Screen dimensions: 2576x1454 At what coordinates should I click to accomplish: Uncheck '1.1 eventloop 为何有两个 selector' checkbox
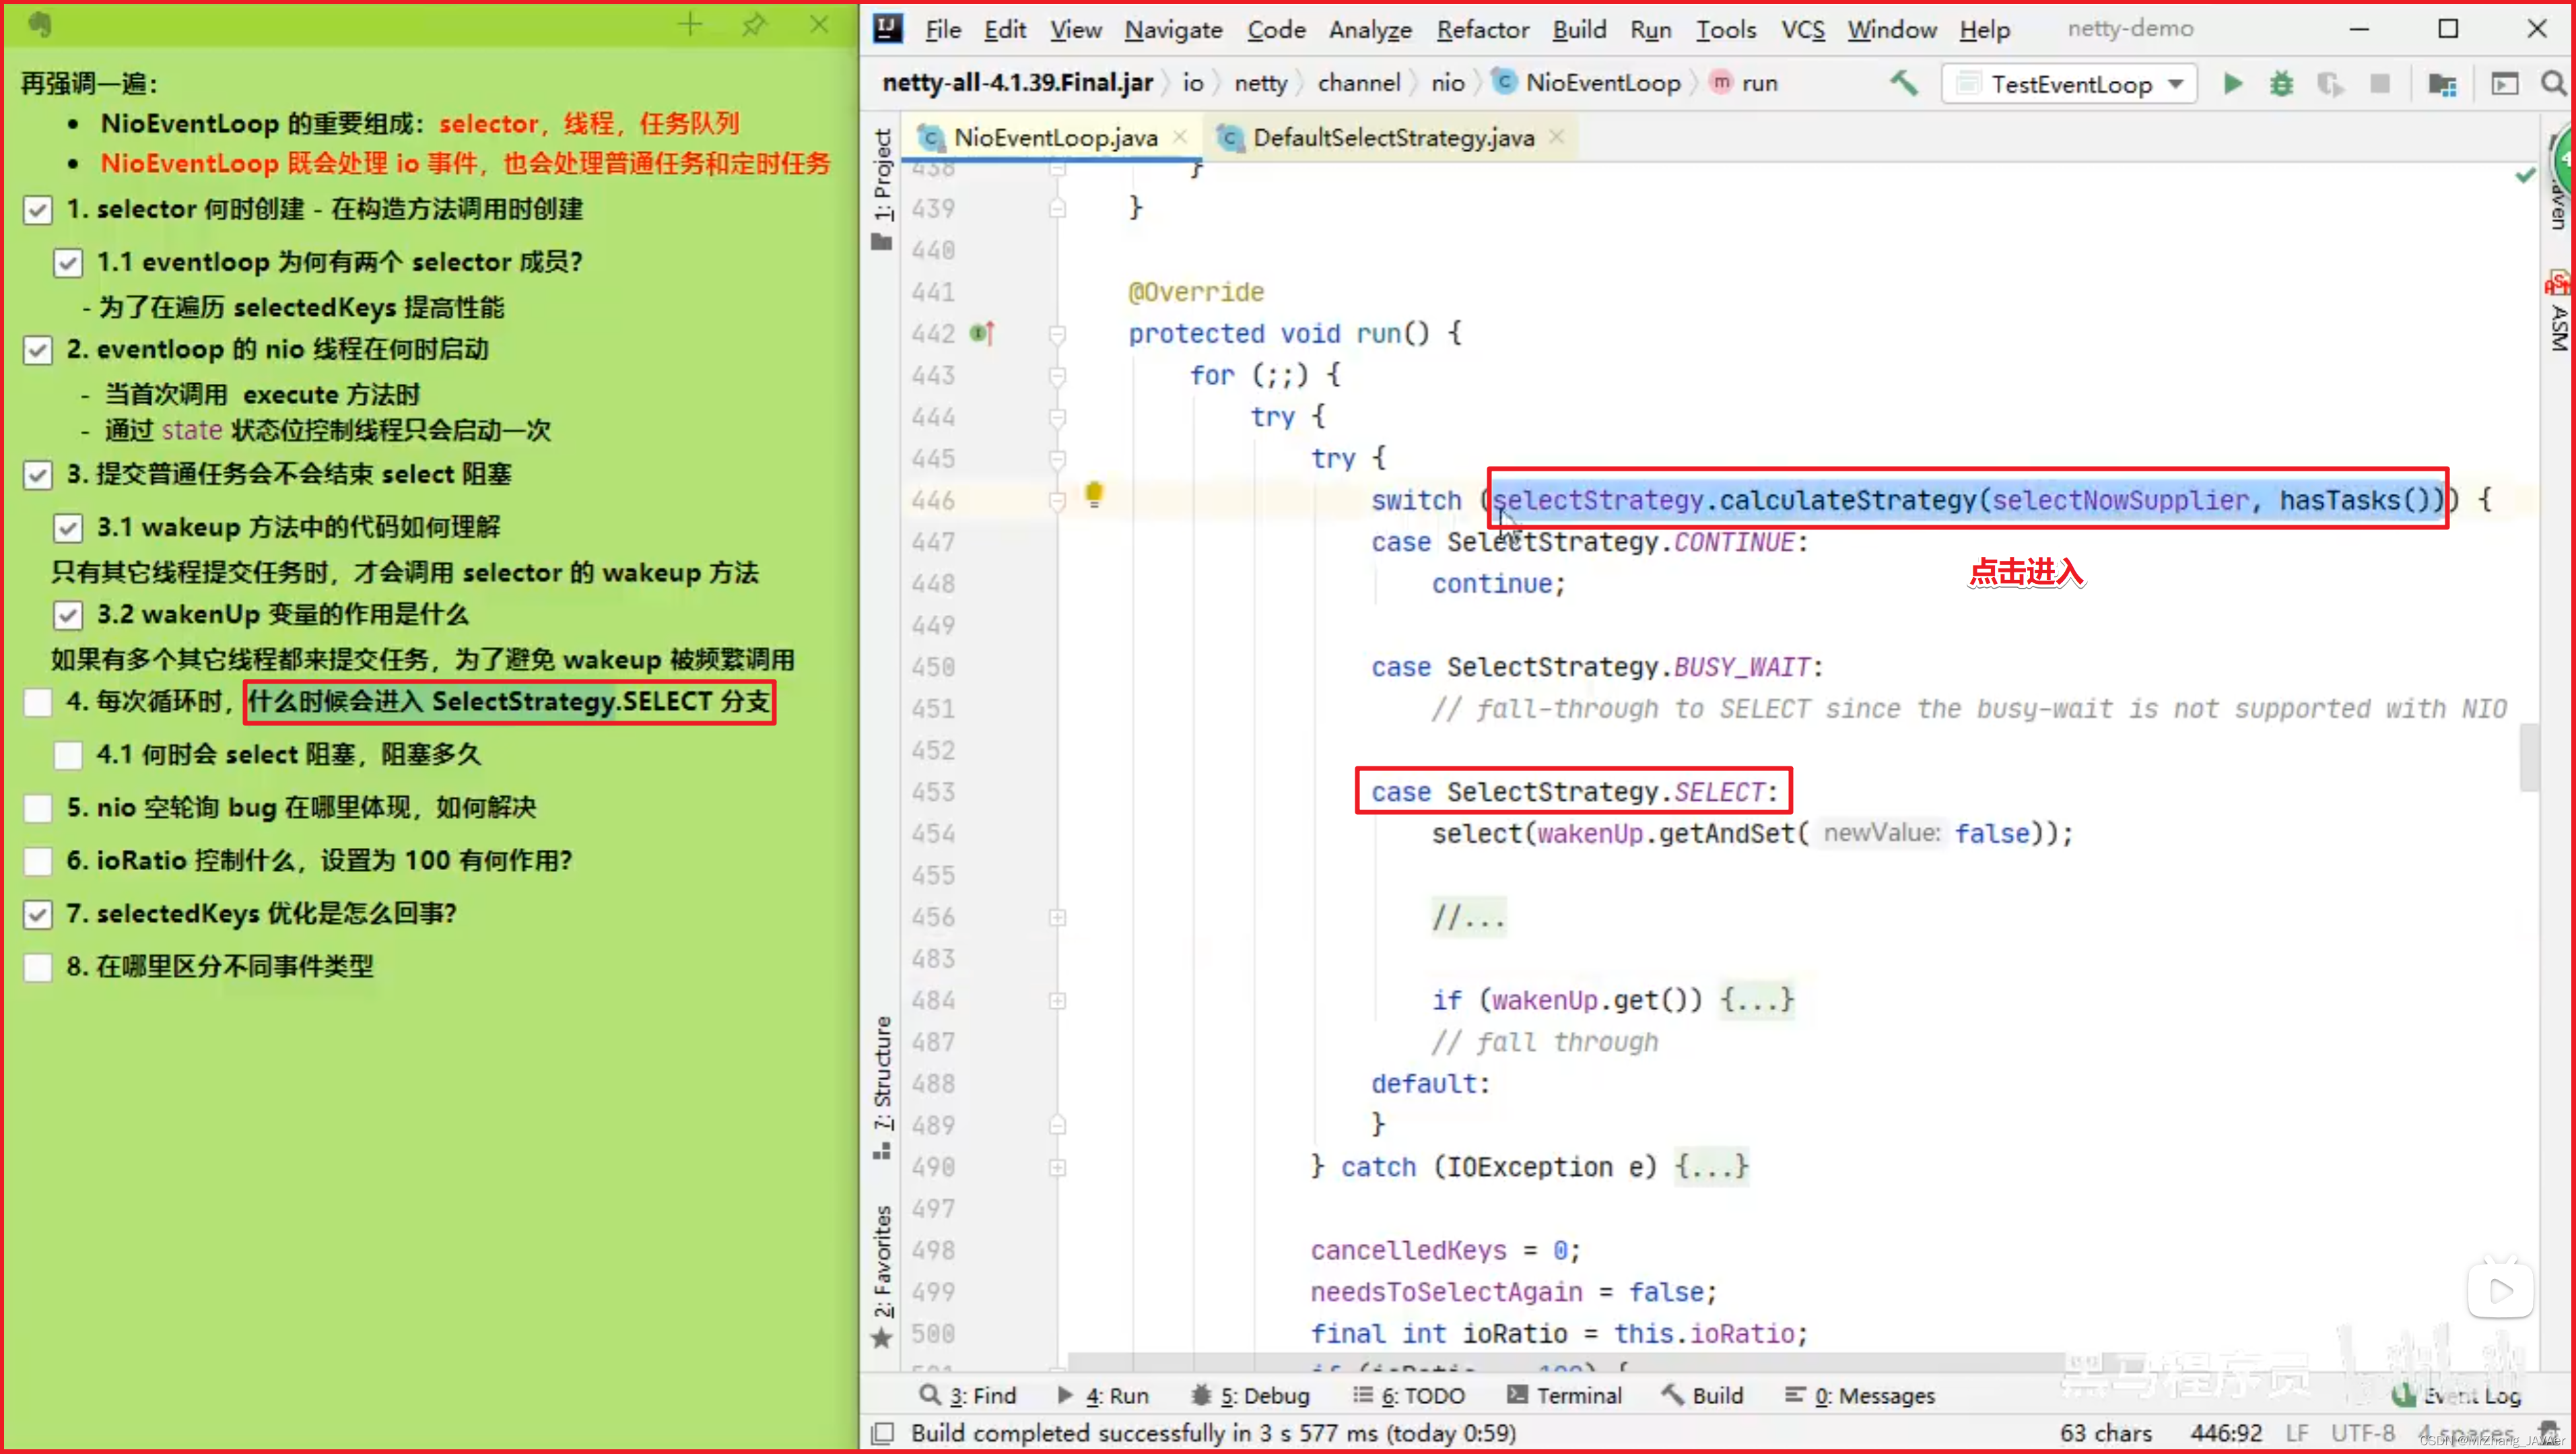click(68, 263)
